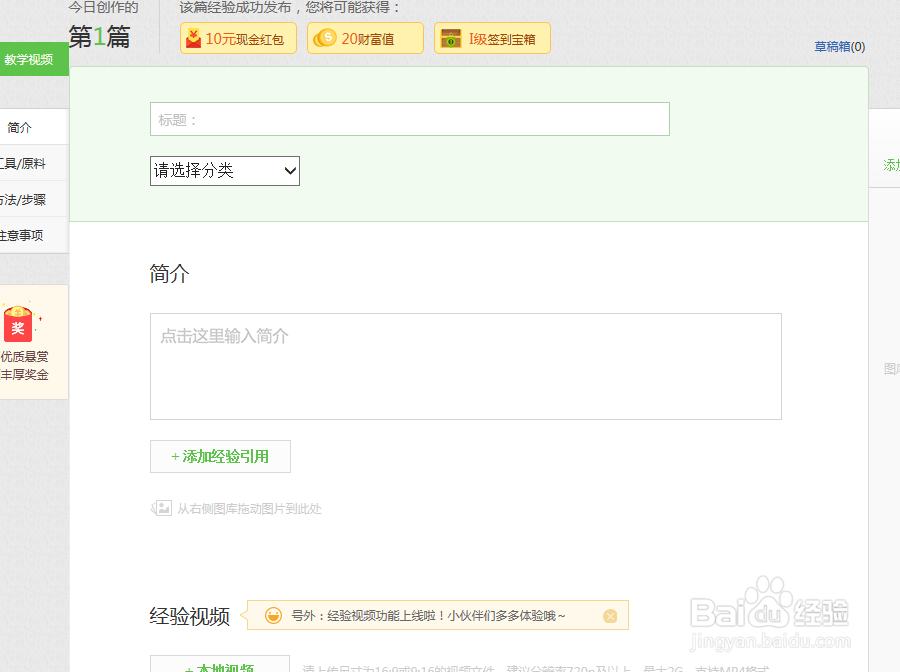Viewport: 900px width, 672px height.
Task: Click the I级签到宝箱 treasure chest icon
Action: 450,38
